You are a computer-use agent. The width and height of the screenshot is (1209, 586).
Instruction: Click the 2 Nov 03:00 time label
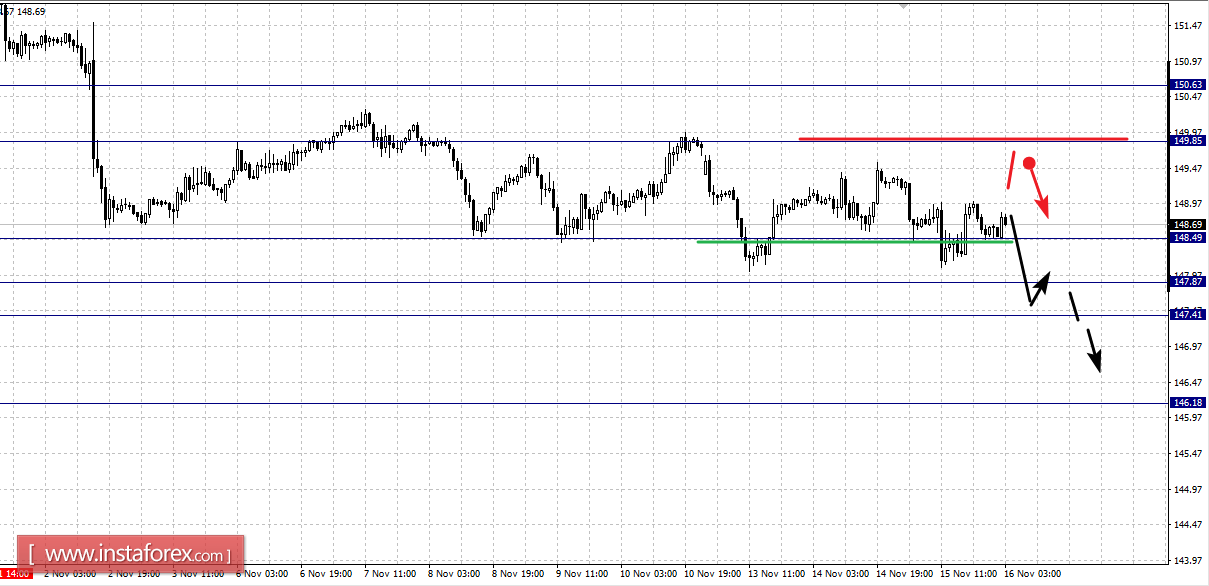pos(70,576)
